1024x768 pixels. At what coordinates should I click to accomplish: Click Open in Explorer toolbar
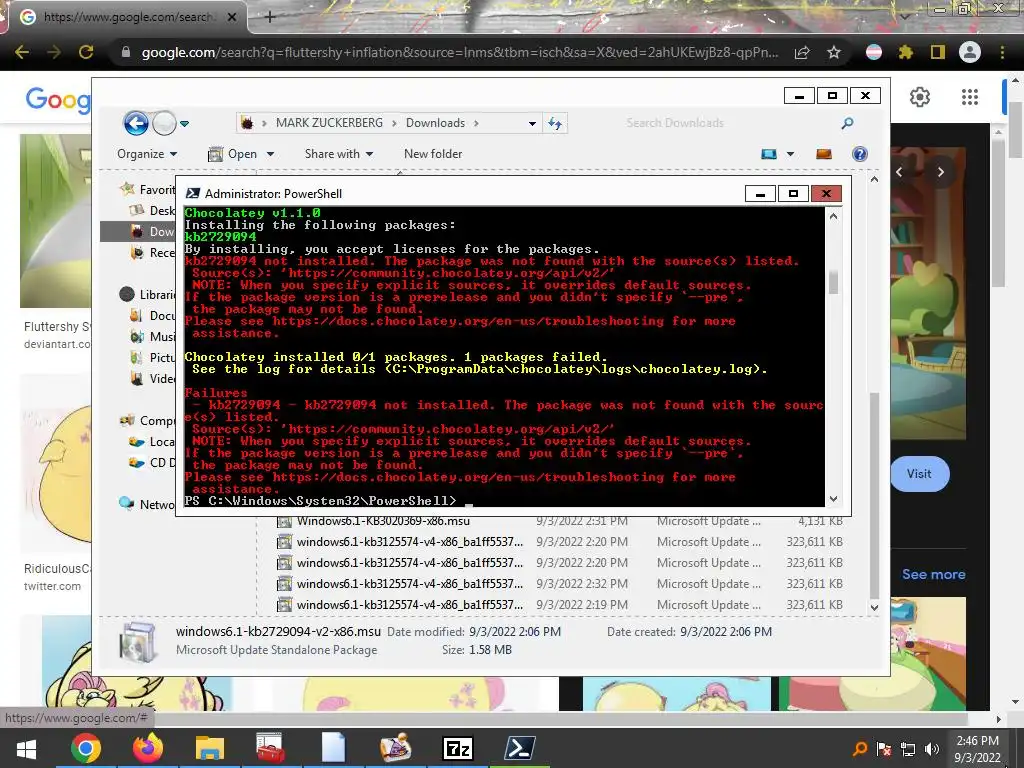pos(233,154)
